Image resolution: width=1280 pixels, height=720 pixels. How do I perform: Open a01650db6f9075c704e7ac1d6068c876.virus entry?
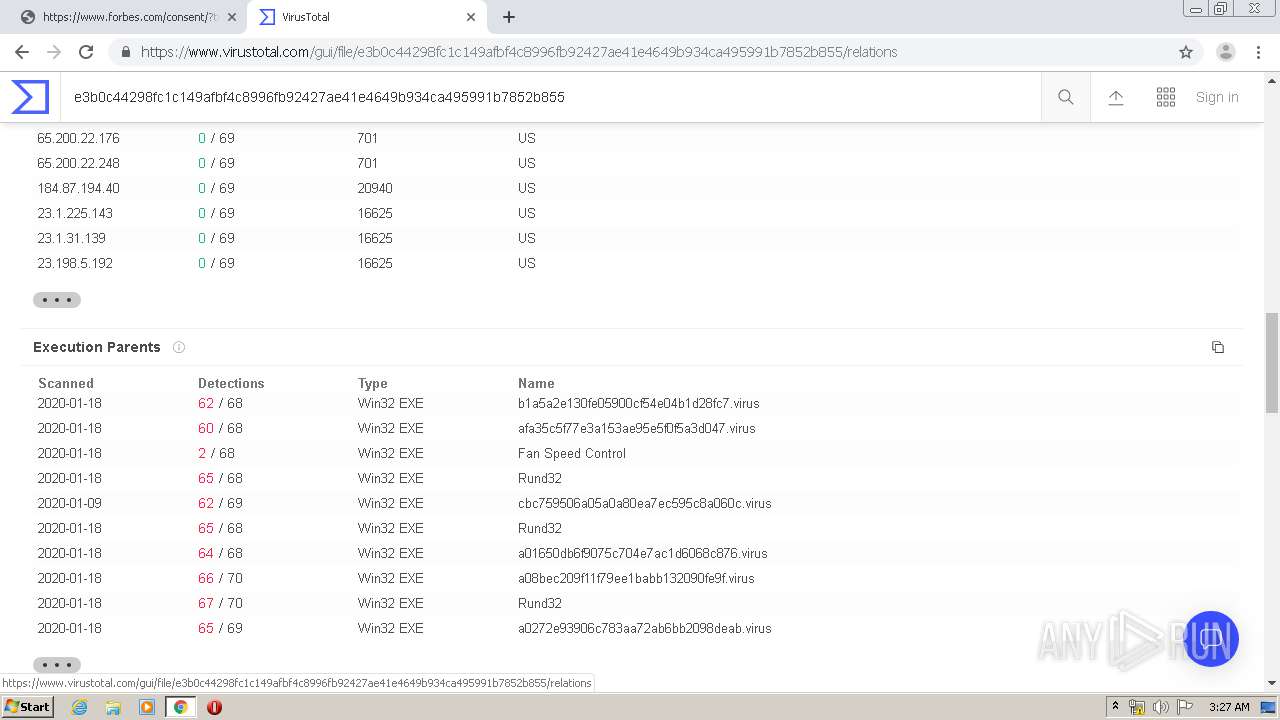[x=642, y=553]
